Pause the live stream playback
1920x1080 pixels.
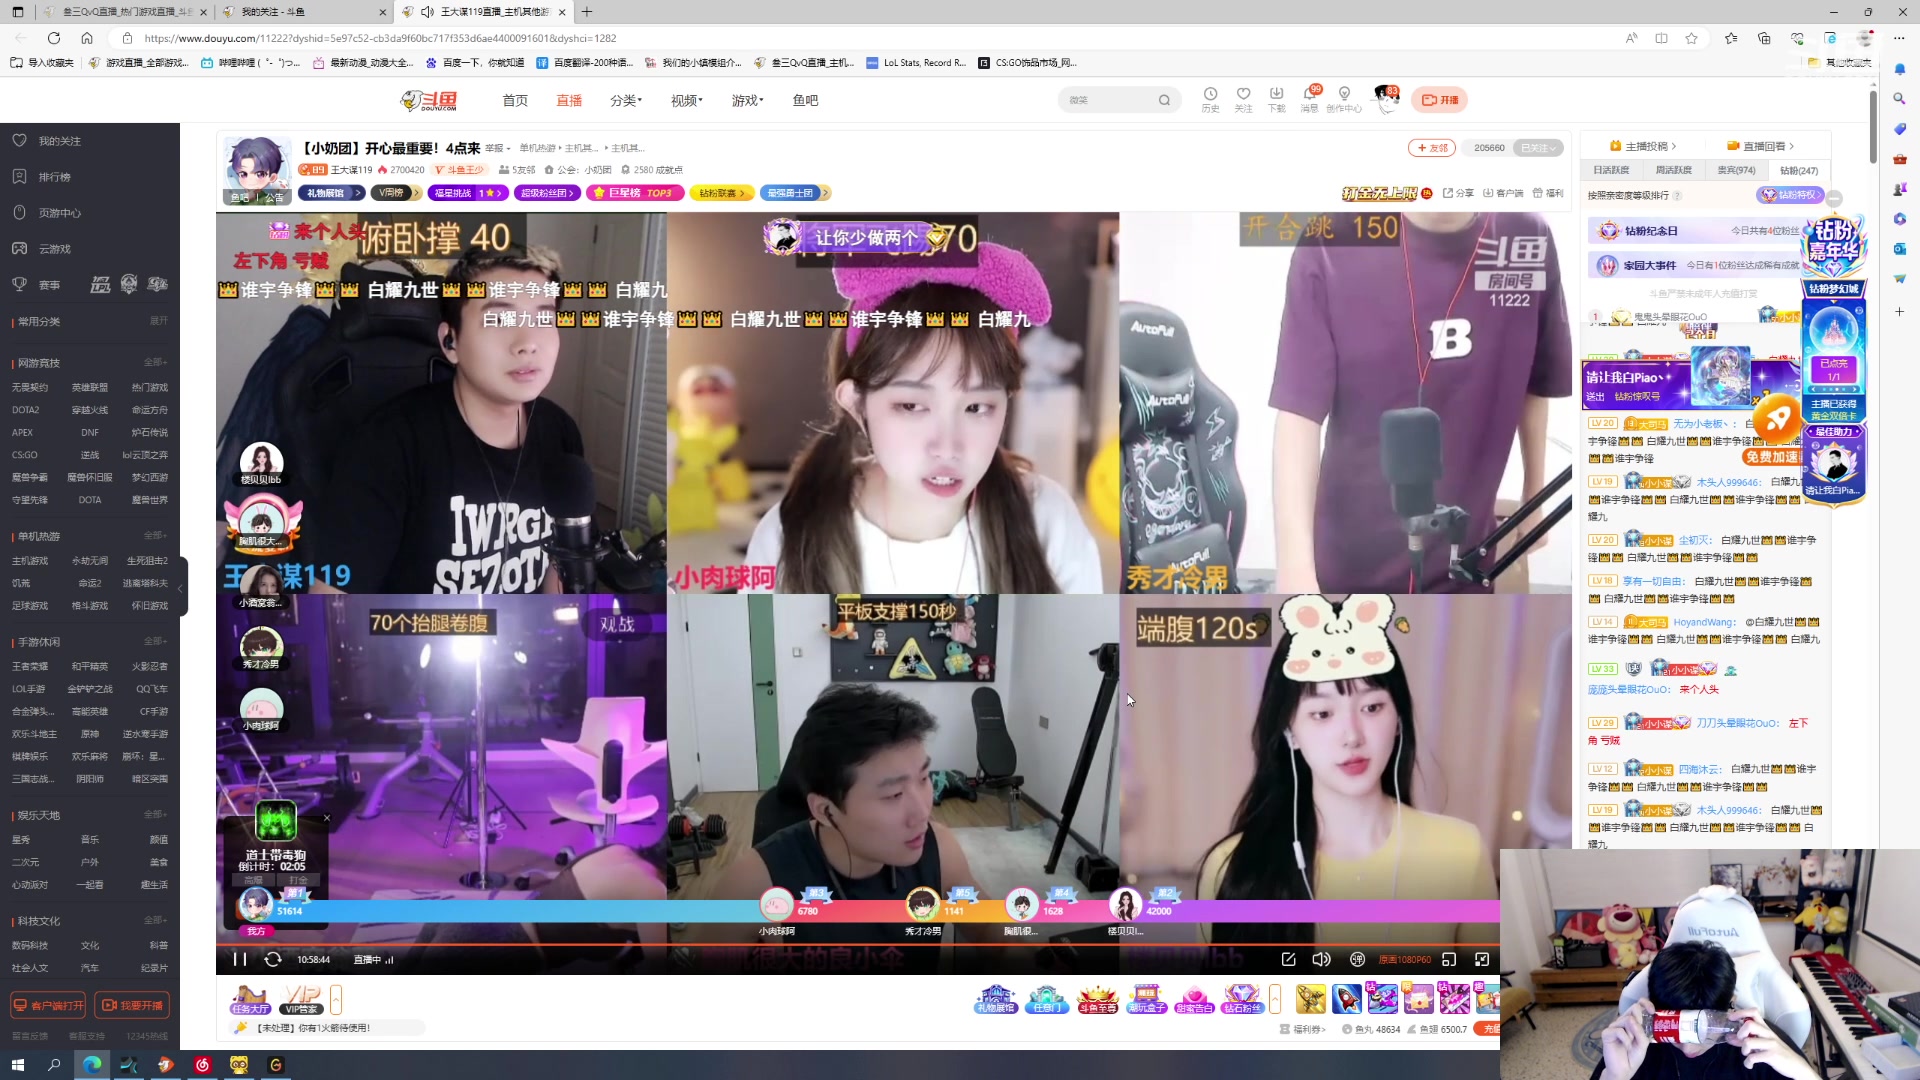(x=238, y=959)
